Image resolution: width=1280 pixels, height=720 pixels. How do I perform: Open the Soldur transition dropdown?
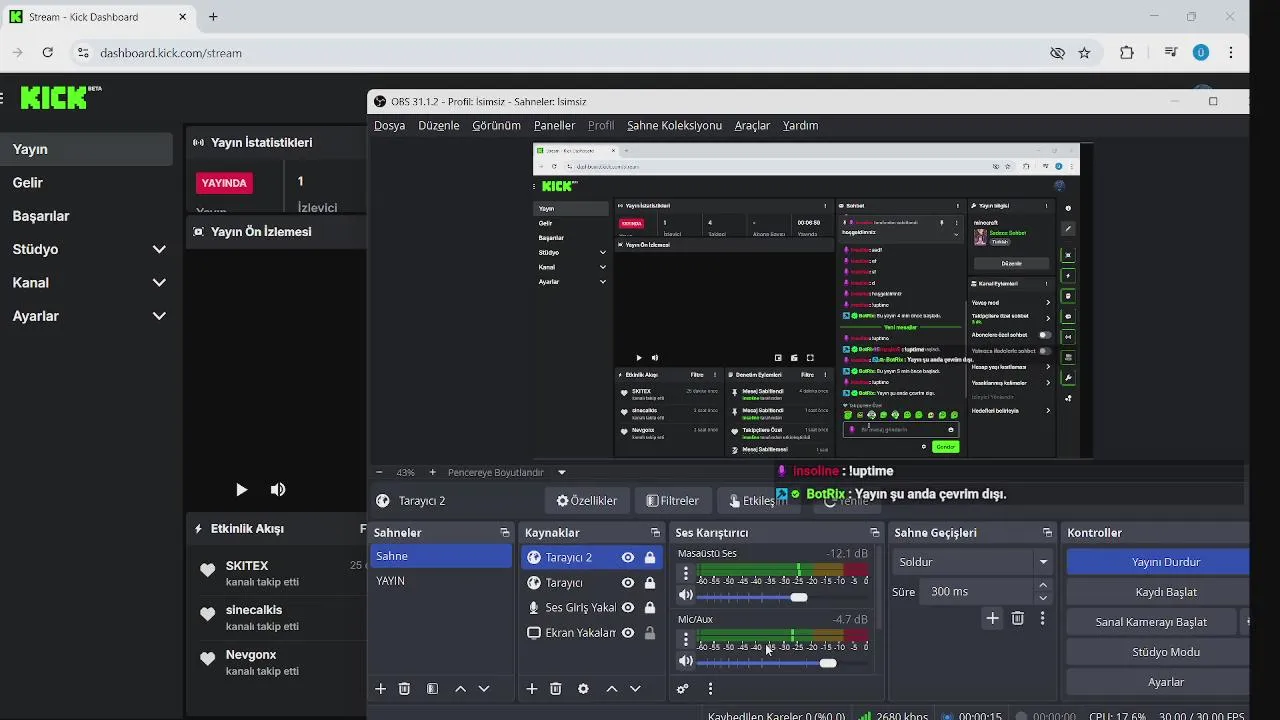[973, 562]
